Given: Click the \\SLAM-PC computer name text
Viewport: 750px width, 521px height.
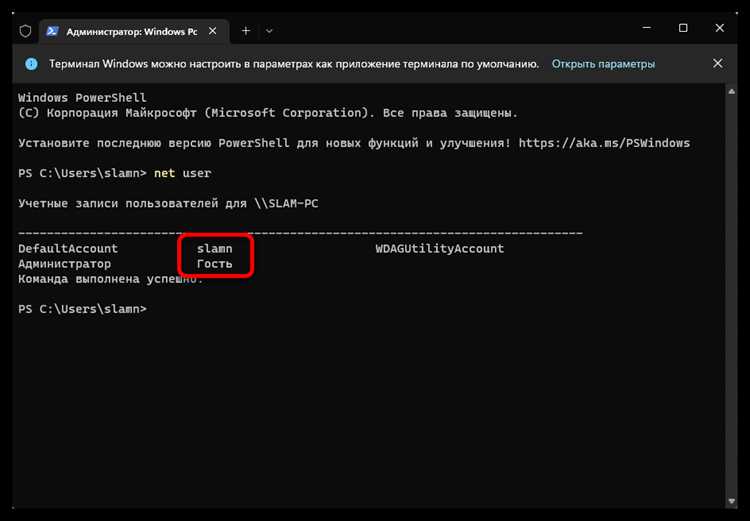Looking at the screenshot, I should pyautogui.click(x=286, y=203).
